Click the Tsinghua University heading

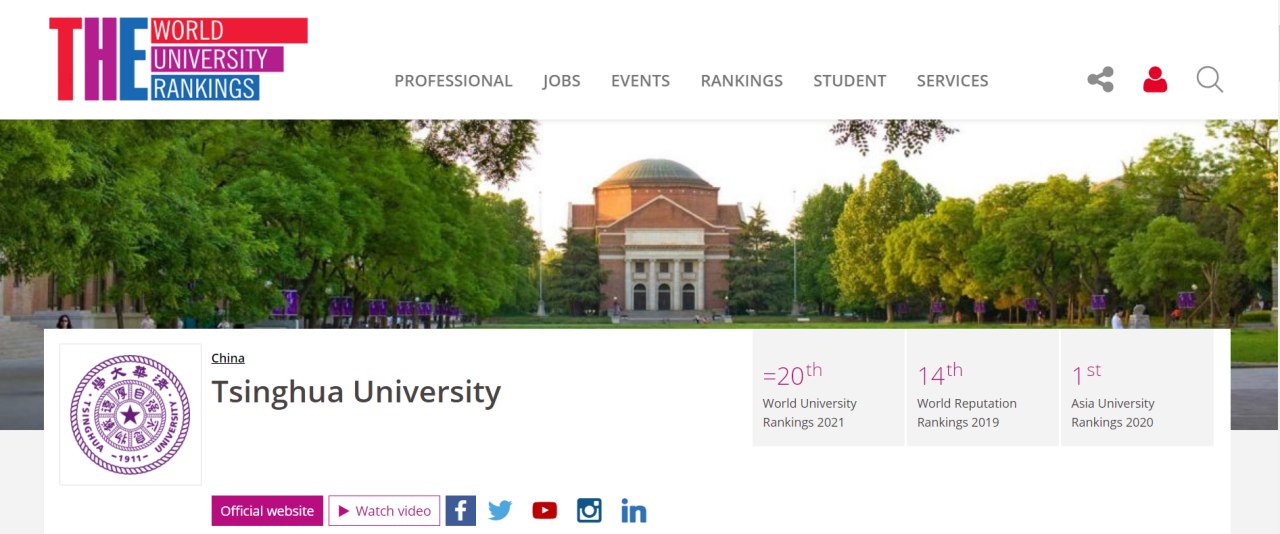356,392
